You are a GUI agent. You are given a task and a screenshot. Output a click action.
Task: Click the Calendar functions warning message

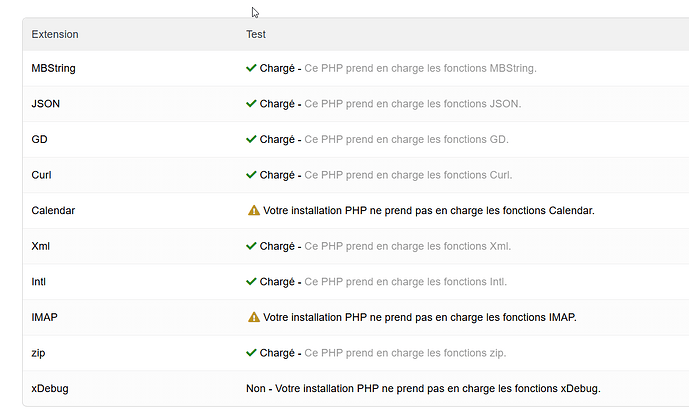[x=428, y=210]
